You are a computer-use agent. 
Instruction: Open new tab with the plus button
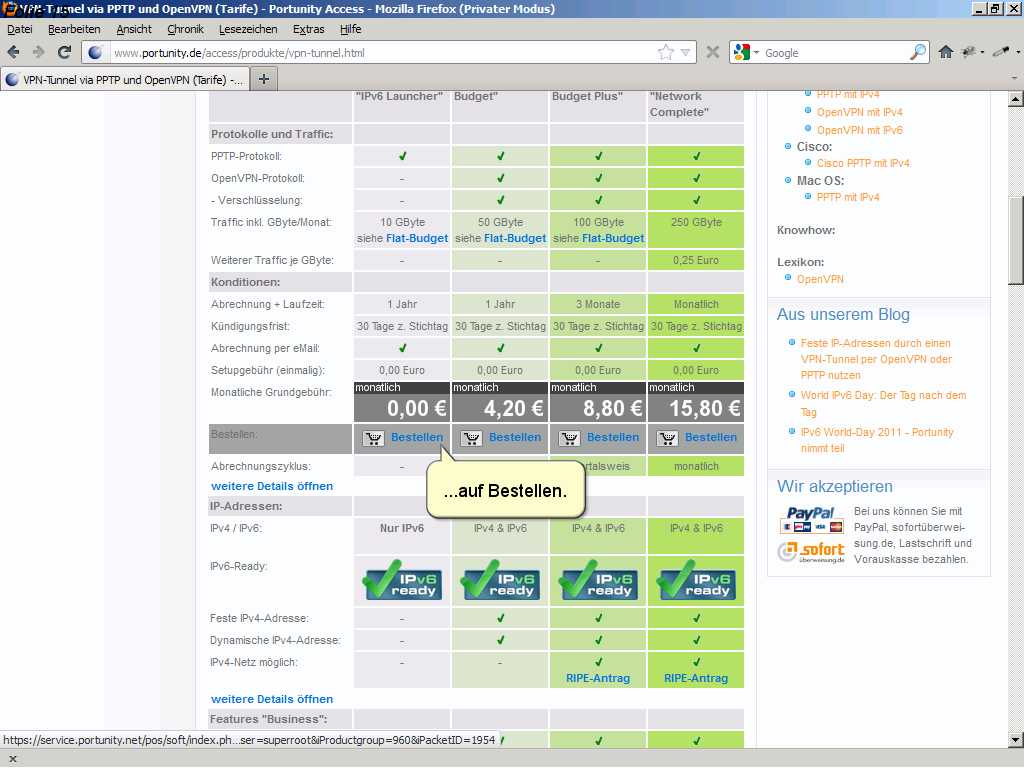click(x=264, y=79)
